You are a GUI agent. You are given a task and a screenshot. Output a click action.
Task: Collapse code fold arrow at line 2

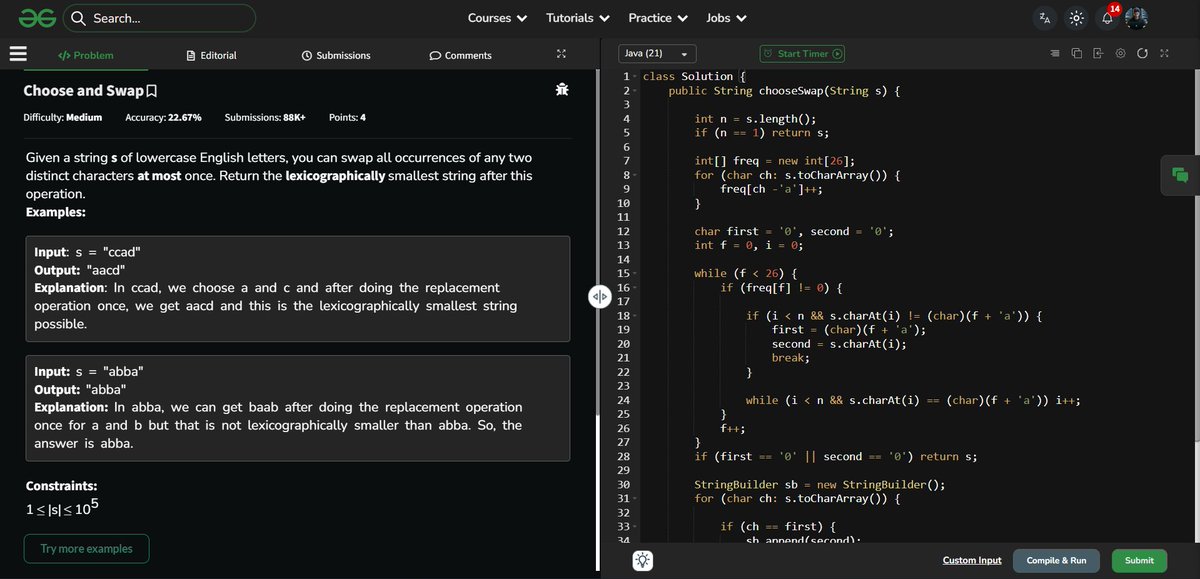tap(635, 91)
